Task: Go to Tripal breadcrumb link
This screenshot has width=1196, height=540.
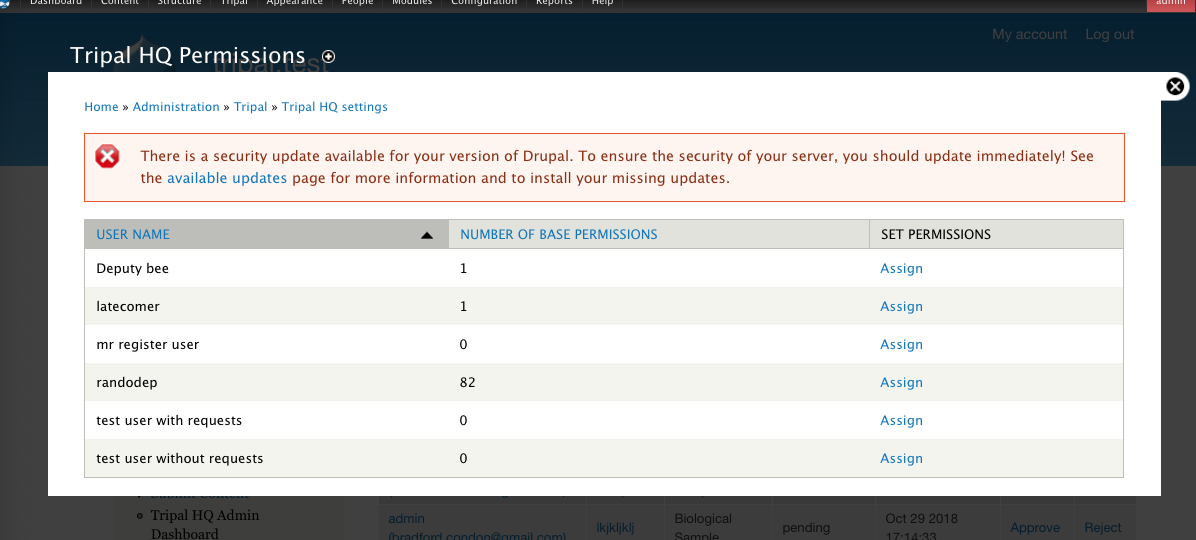Action: pos(250,107)
